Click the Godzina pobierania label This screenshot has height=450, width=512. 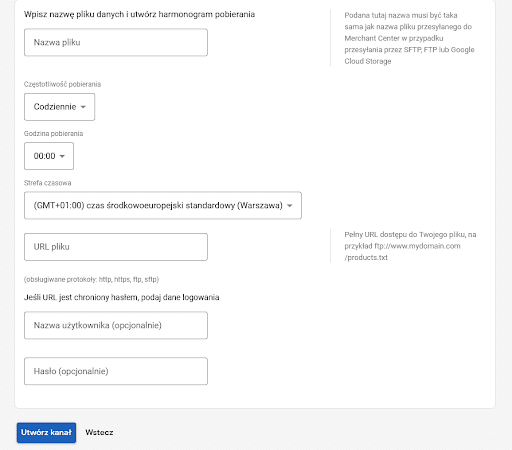tap(53, 134)
